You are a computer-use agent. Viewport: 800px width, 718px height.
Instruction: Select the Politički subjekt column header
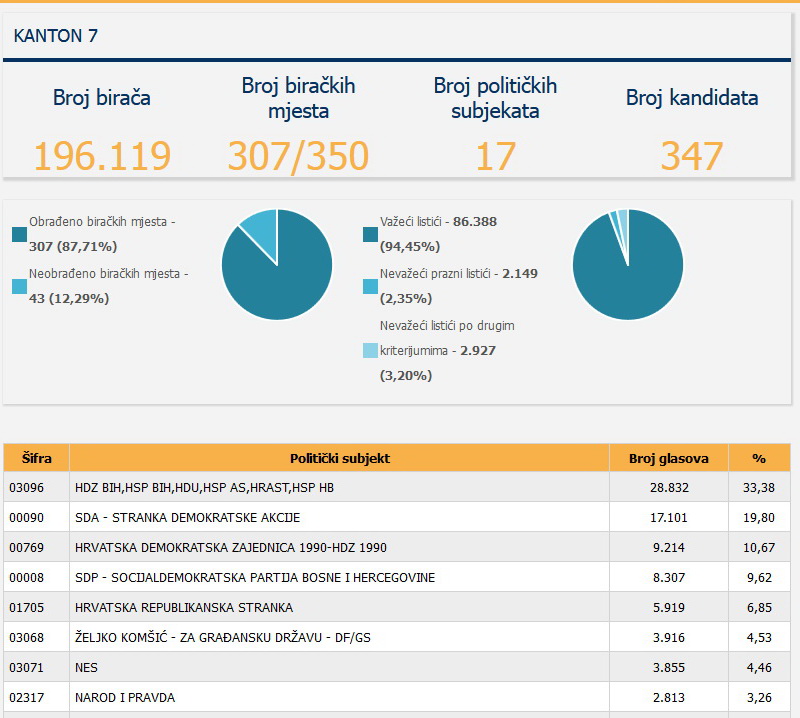(x=339, y=458)
